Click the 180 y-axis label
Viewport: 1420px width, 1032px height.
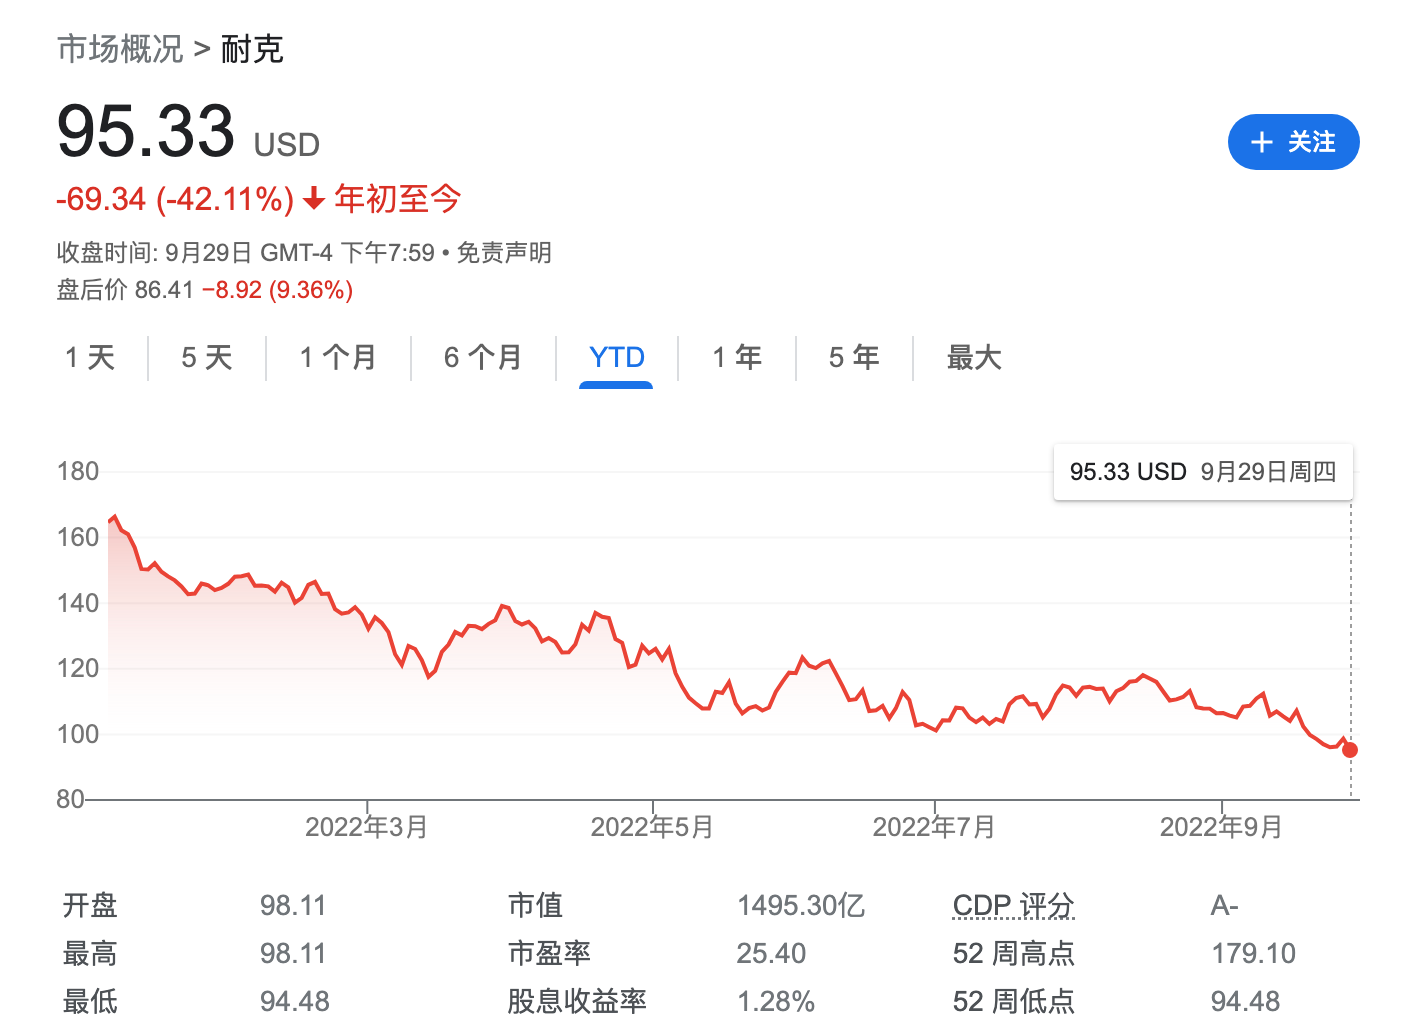(78, 471)
